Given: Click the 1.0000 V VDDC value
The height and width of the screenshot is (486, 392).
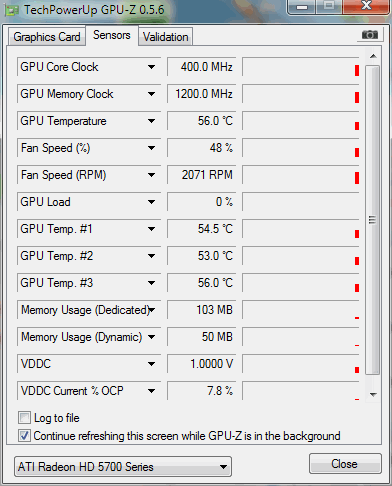Looking at the screenshot, I should [202, 364].
